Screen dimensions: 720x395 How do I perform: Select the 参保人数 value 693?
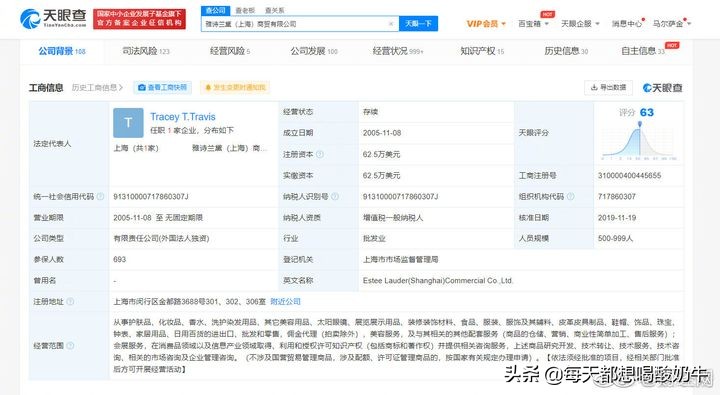[119, 260]
